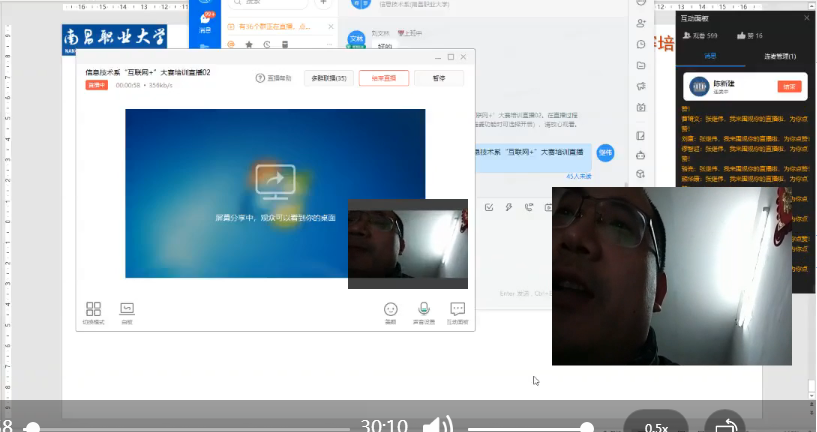817x432 pixels.
Task: Click the sender avatar beside blue message bubble
Action: point(605,153)
